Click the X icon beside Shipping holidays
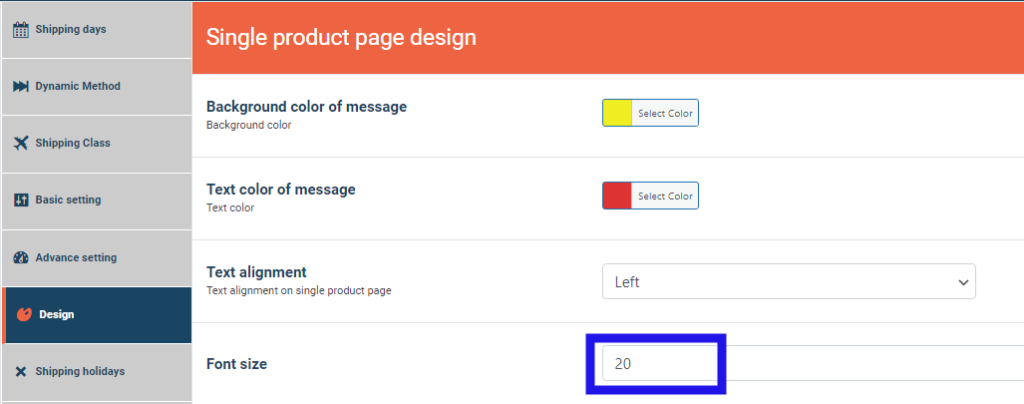This screenshot has width=1024, height=404. pos(20,372)
